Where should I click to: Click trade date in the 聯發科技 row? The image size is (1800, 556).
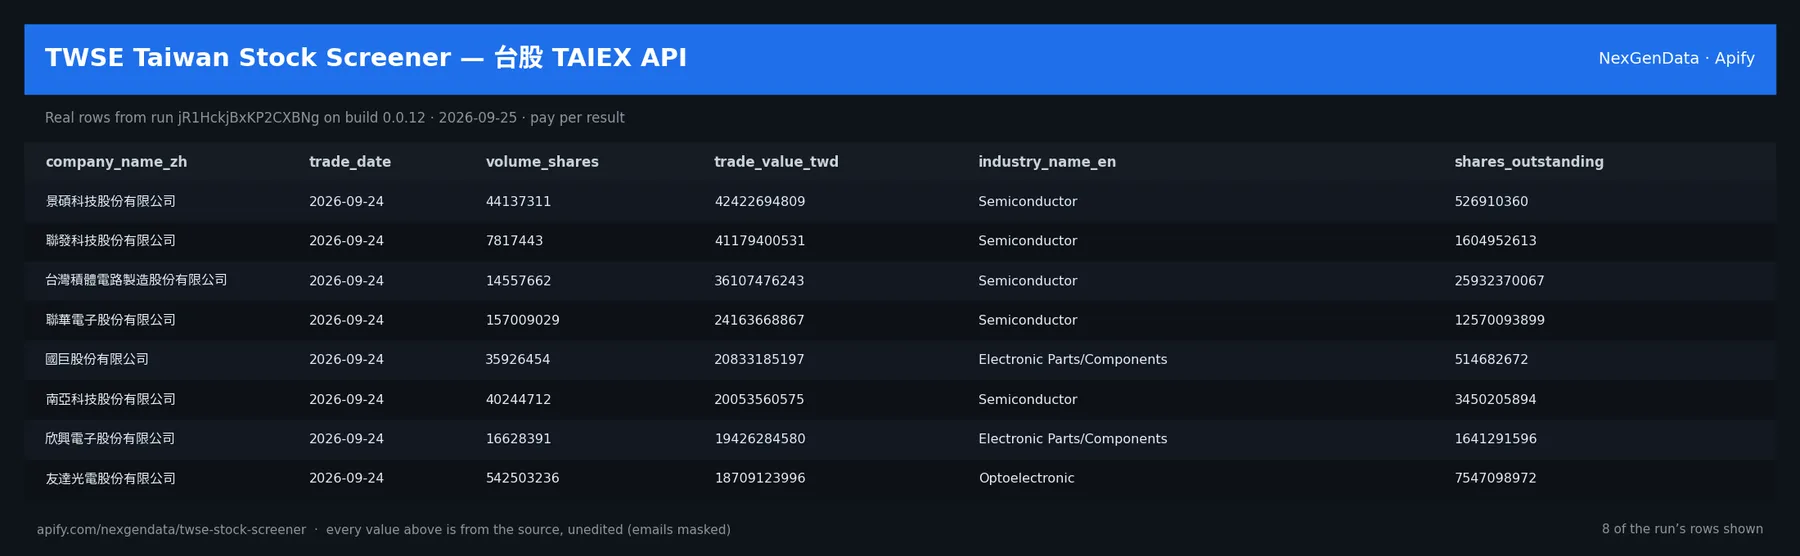click(346, 241)
